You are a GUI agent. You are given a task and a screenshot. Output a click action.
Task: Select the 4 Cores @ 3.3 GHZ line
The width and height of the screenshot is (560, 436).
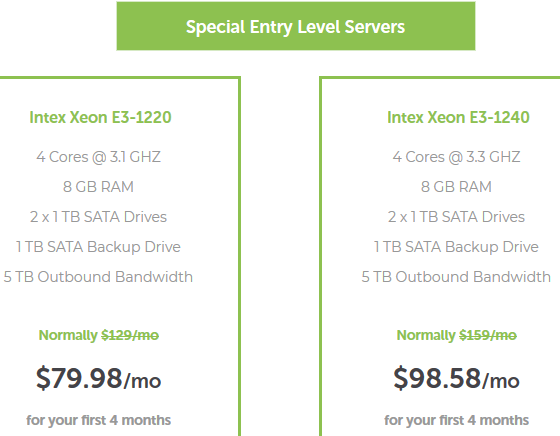click(x=456, y=157)
